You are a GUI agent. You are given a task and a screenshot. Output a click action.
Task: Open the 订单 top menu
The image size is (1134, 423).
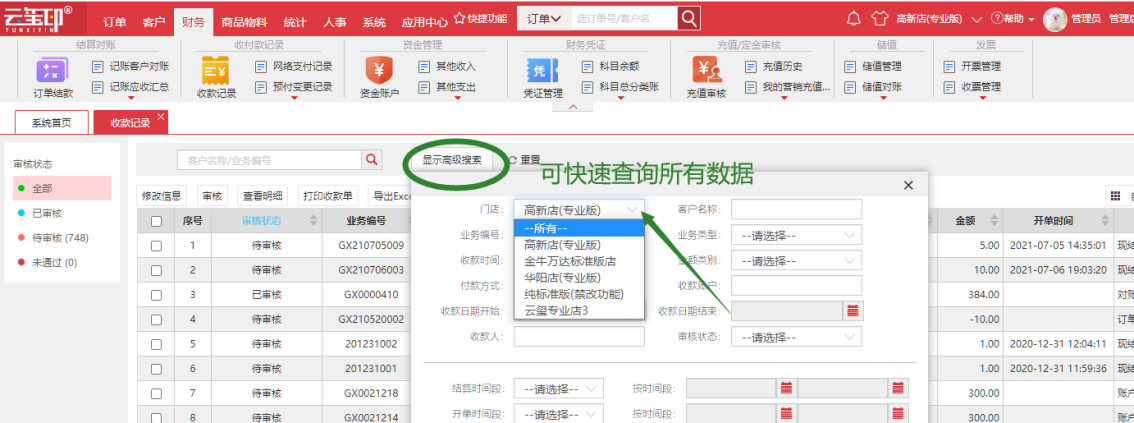[114, 22]
